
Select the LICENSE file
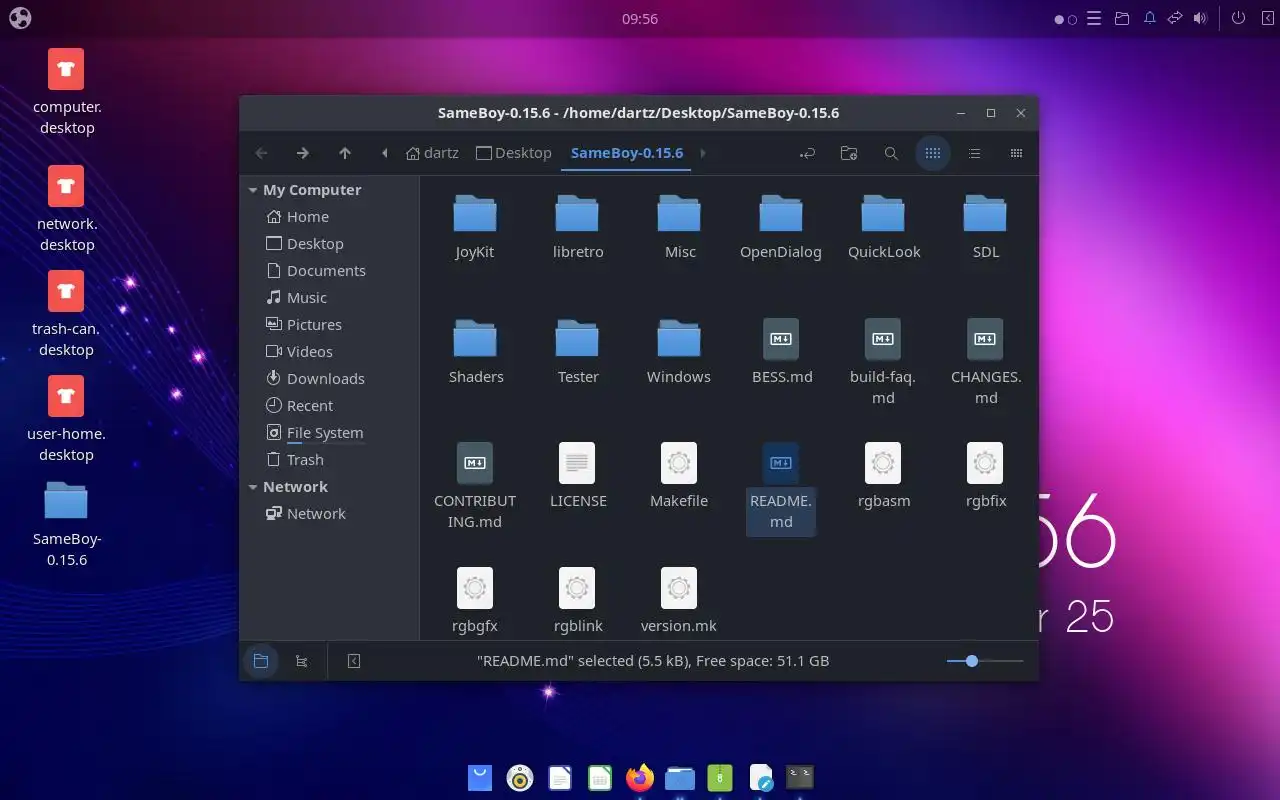click(577, 477)
